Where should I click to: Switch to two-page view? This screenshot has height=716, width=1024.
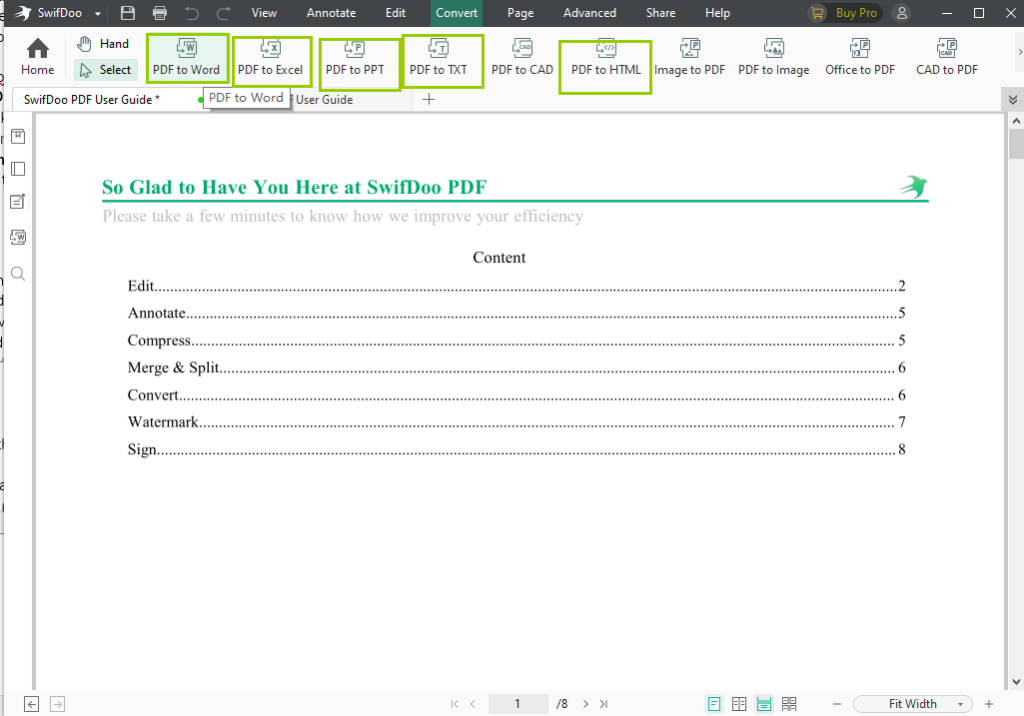(x=739, y=704)
